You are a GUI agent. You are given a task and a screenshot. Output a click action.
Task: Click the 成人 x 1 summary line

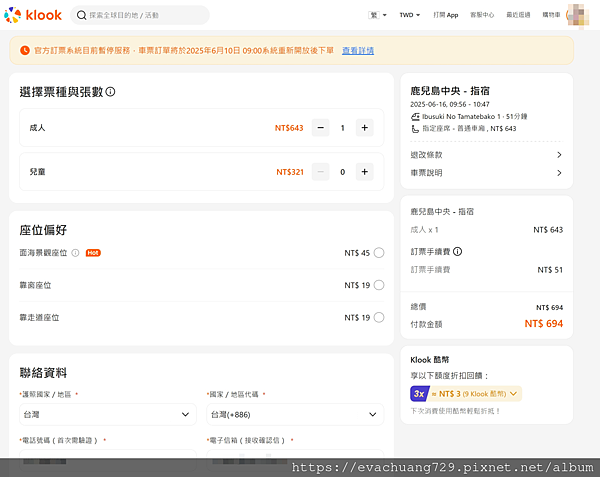click(x=424, y=230)
